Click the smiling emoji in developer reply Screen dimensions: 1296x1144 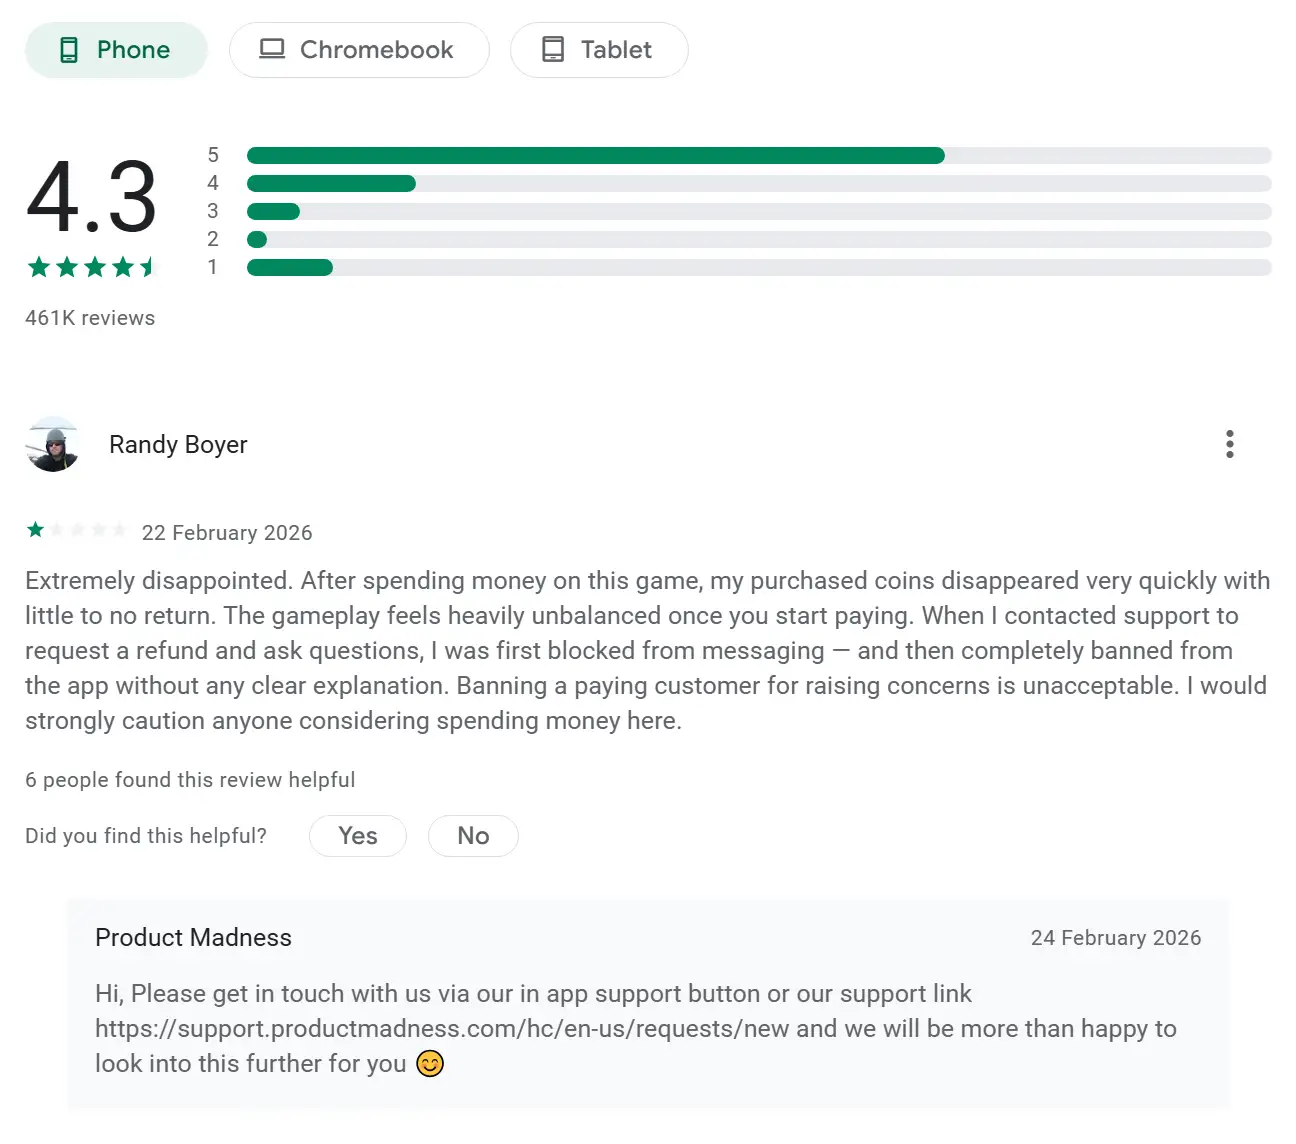(x=430, y=1063)
